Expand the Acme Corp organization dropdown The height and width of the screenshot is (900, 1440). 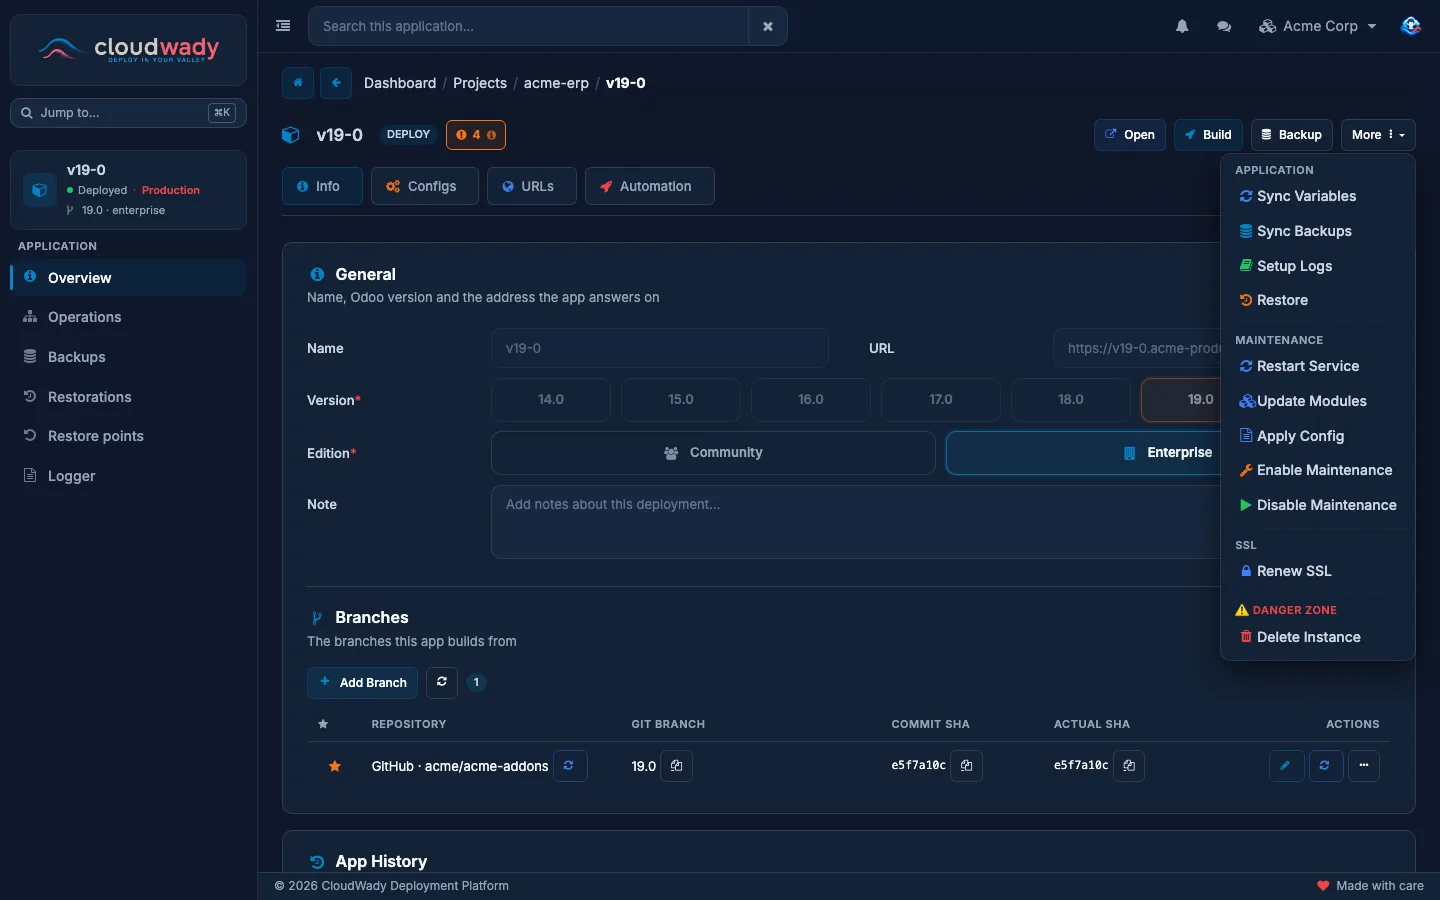coord(1318,26)
